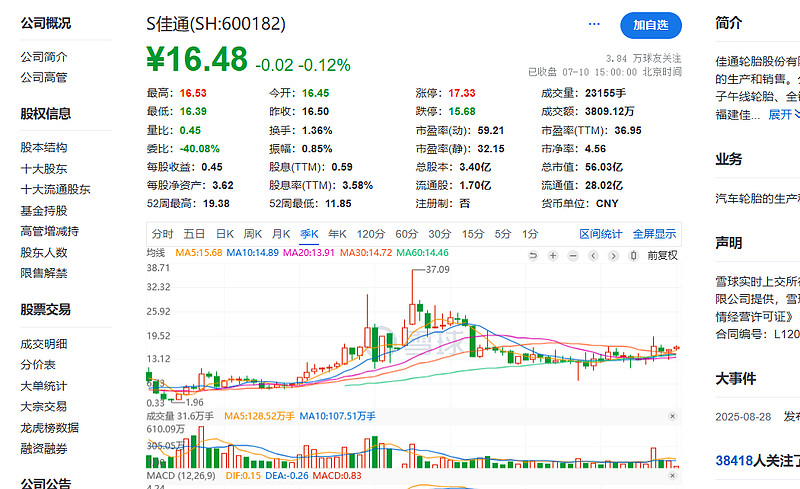Select the 五日 chart tab

[194, 234]
